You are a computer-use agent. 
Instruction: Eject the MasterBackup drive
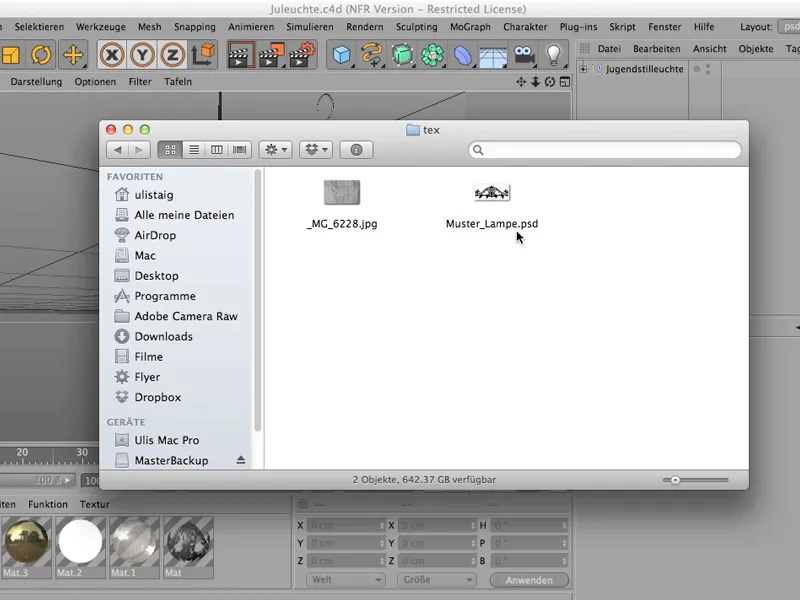241,460
